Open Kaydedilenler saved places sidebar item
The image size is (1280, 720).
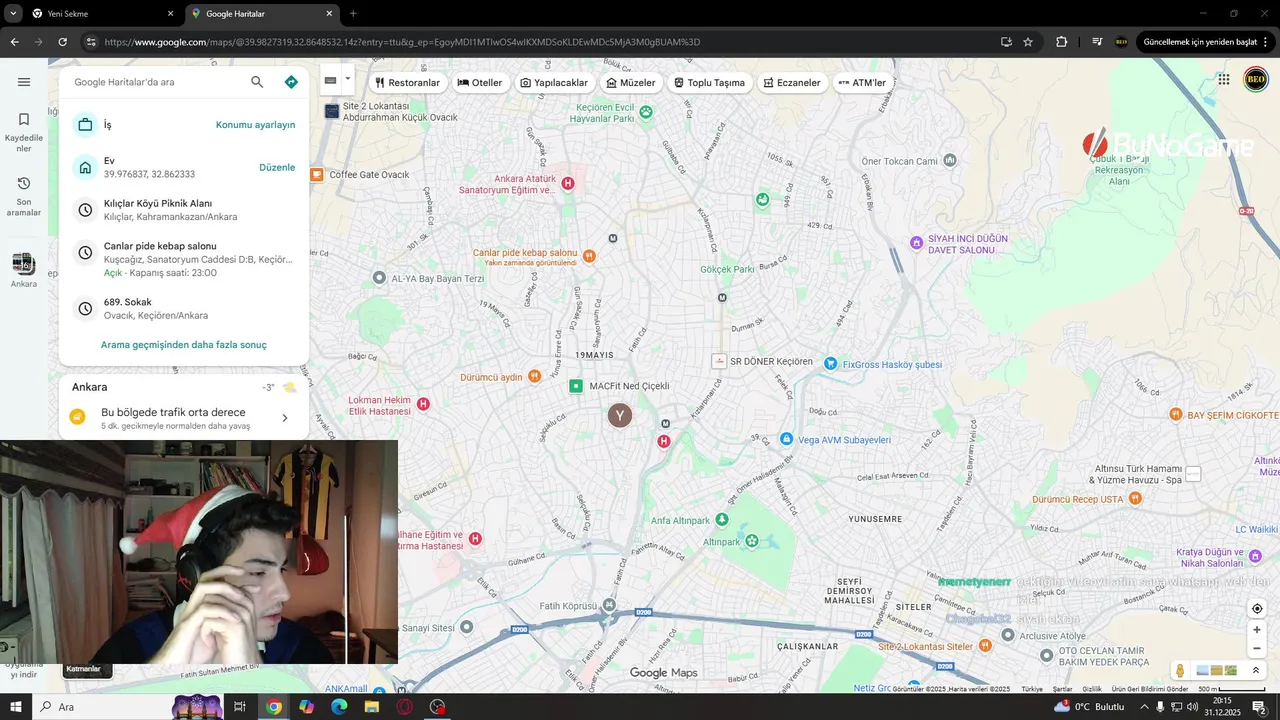24,132
